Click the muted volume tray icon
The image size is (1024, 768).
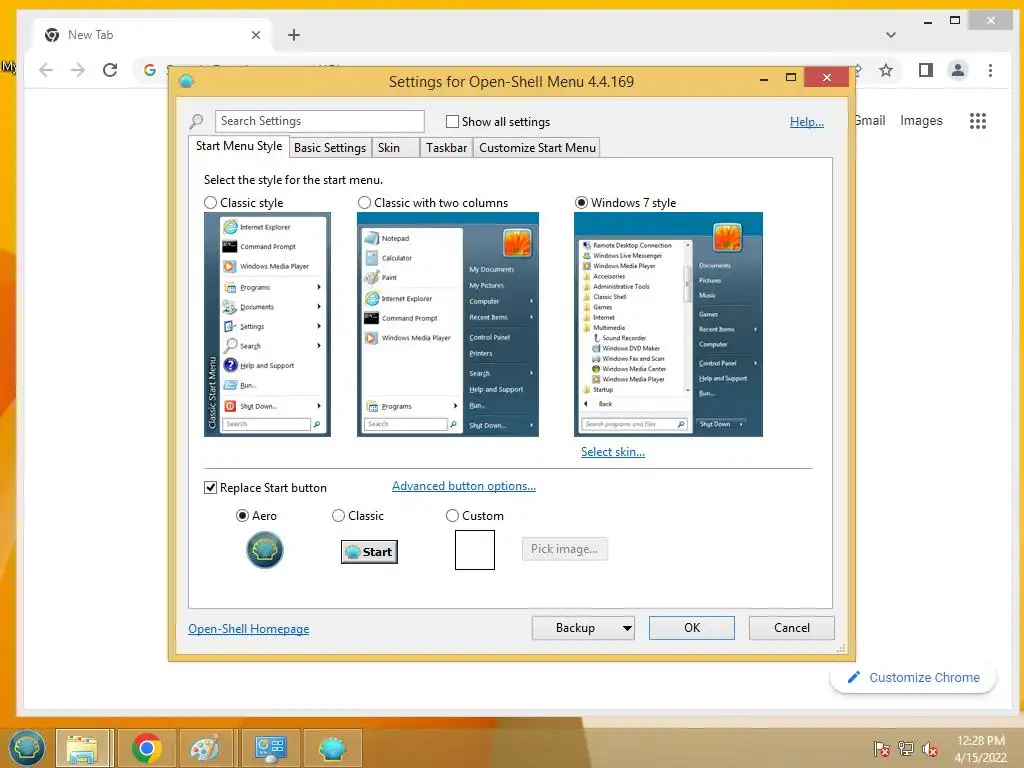coord(930,748)
